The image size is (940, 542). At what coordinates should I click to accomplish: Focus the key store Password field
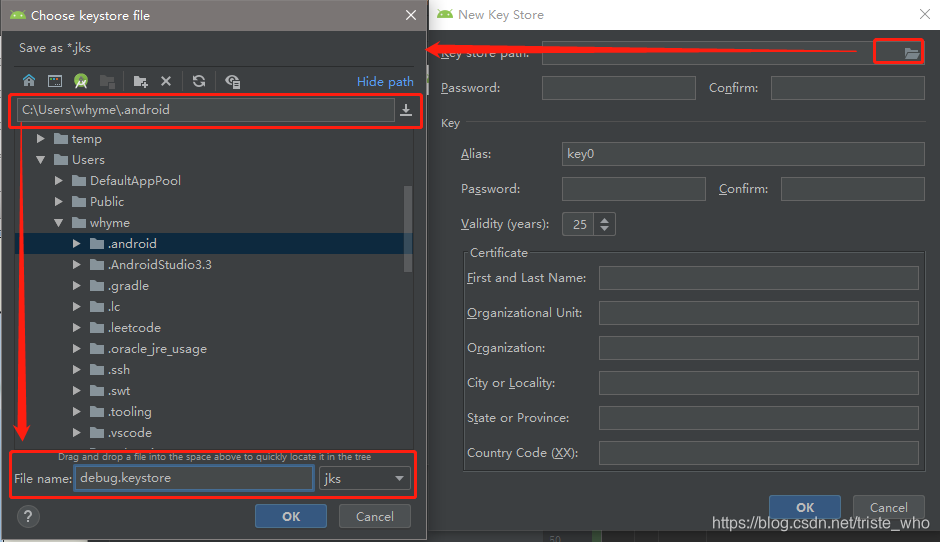click(x=619, y=88)
